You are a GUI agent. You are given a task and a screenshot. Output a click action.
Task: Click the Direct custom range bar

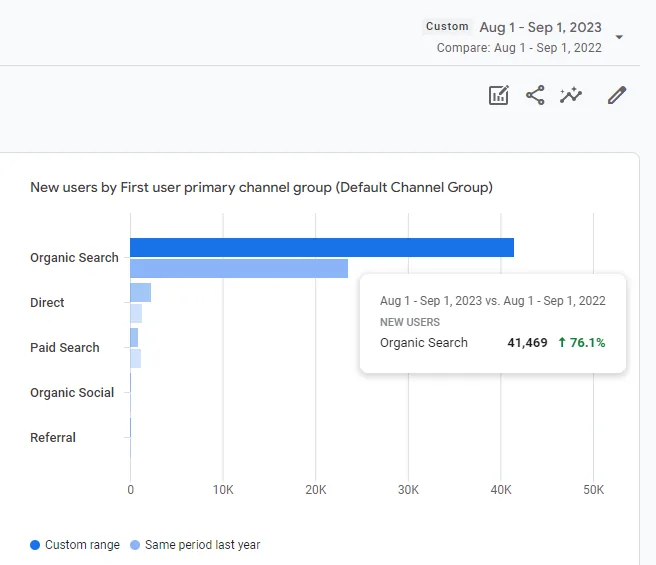pyautogui.click(x=141, y=293)
